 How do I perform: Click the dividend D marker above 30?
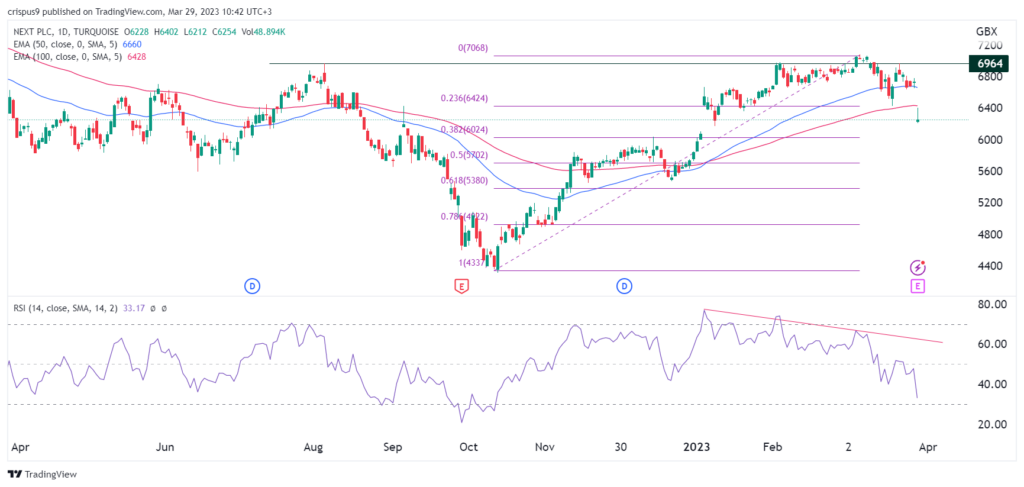click(x=624, y=285)
